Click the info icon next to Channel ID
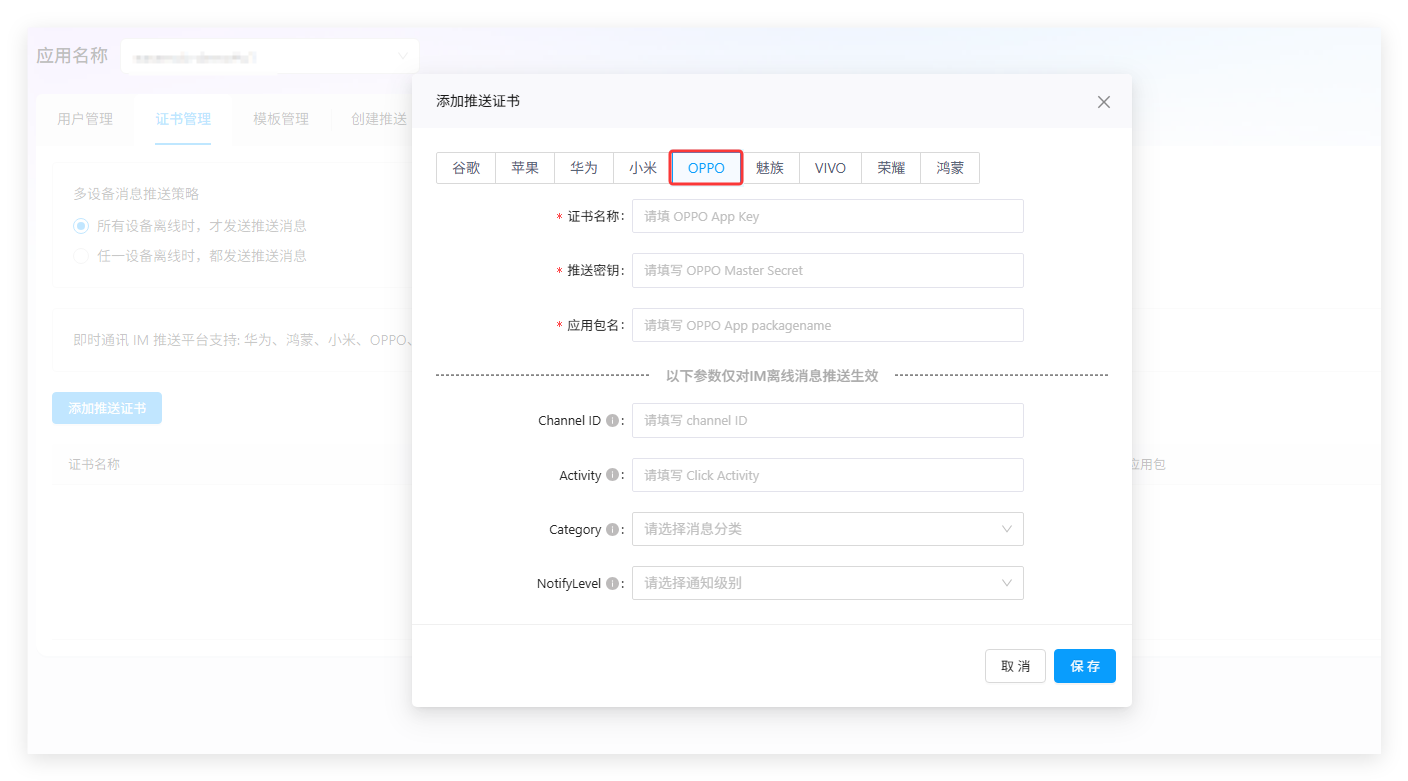This screenshot has width=1408, height=781. pos(612,421)
